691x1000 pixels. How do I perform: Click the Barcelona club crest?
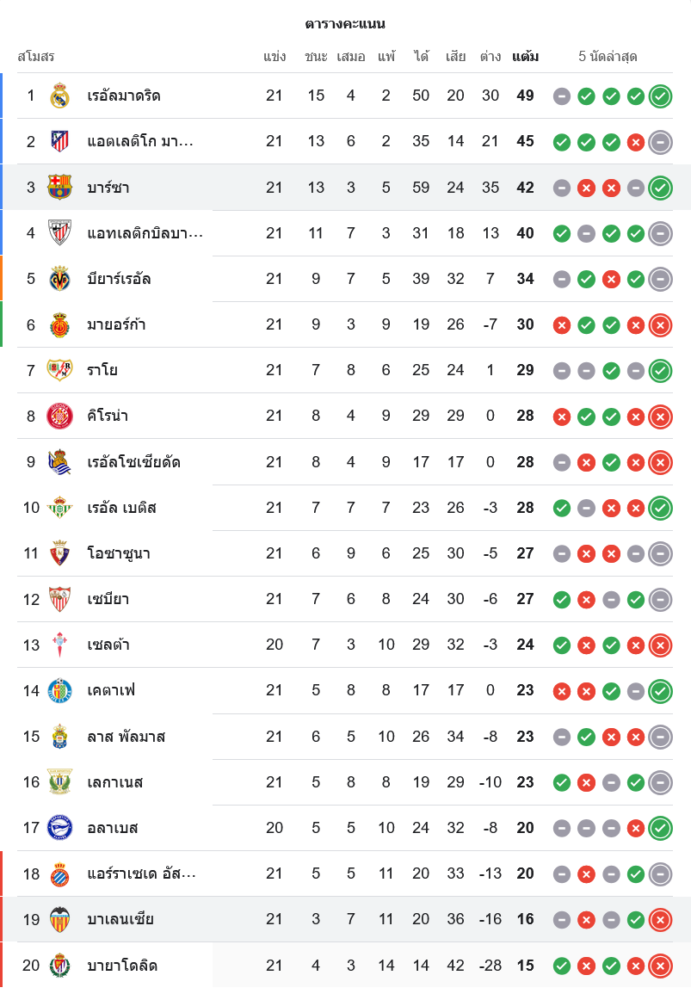click(60, 187)
